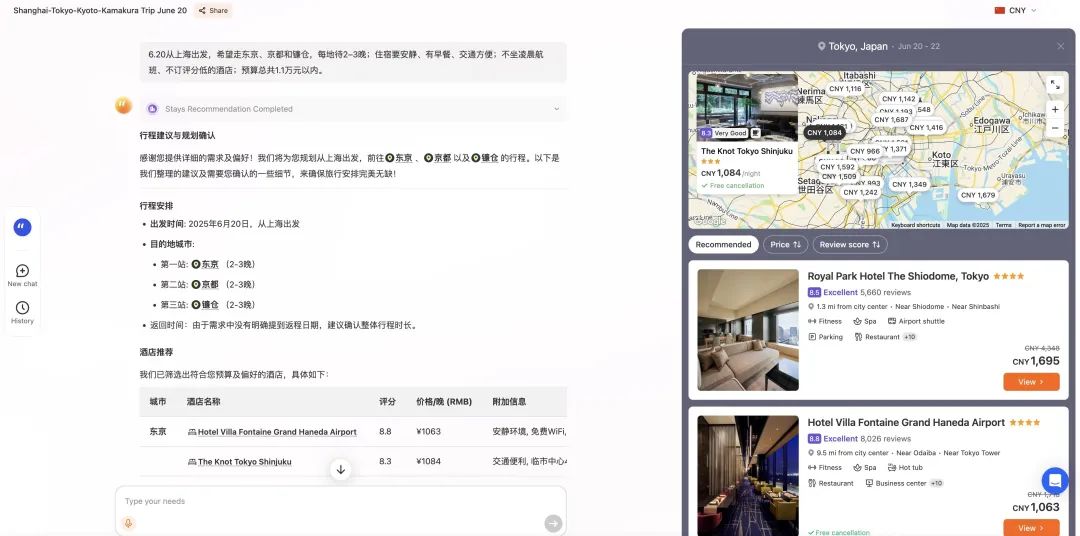This screenshot has width=1080, height=536.
Task: Collapse the Stays Recommendation Completed section
Action: click(x=557, y=109)
